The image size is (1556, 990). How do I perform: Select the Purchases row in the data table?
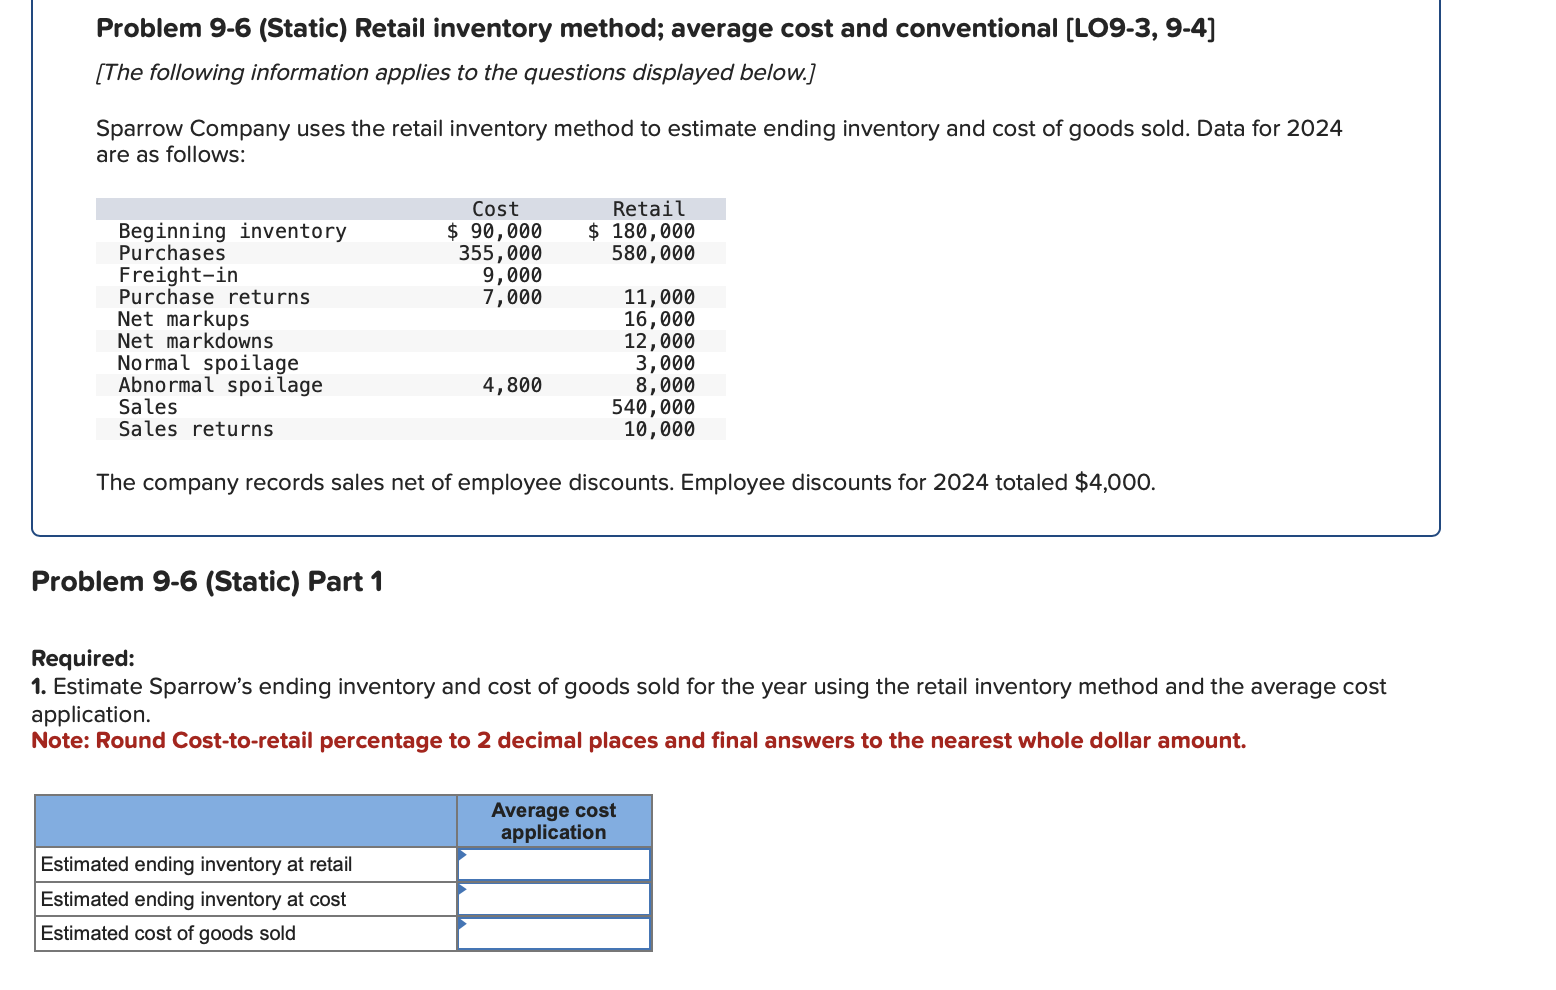[172, 253]
